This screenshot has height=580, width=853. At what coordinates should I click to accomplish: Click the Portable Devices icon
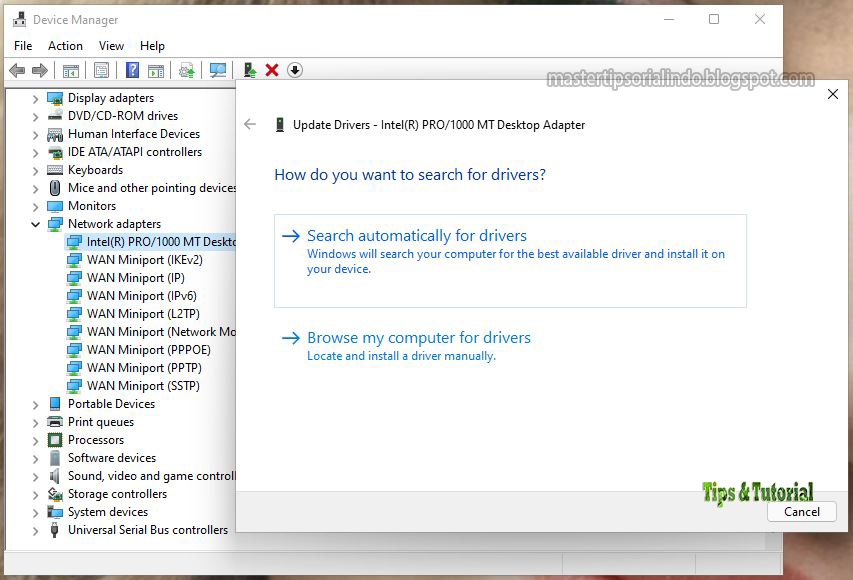(55, 404)
